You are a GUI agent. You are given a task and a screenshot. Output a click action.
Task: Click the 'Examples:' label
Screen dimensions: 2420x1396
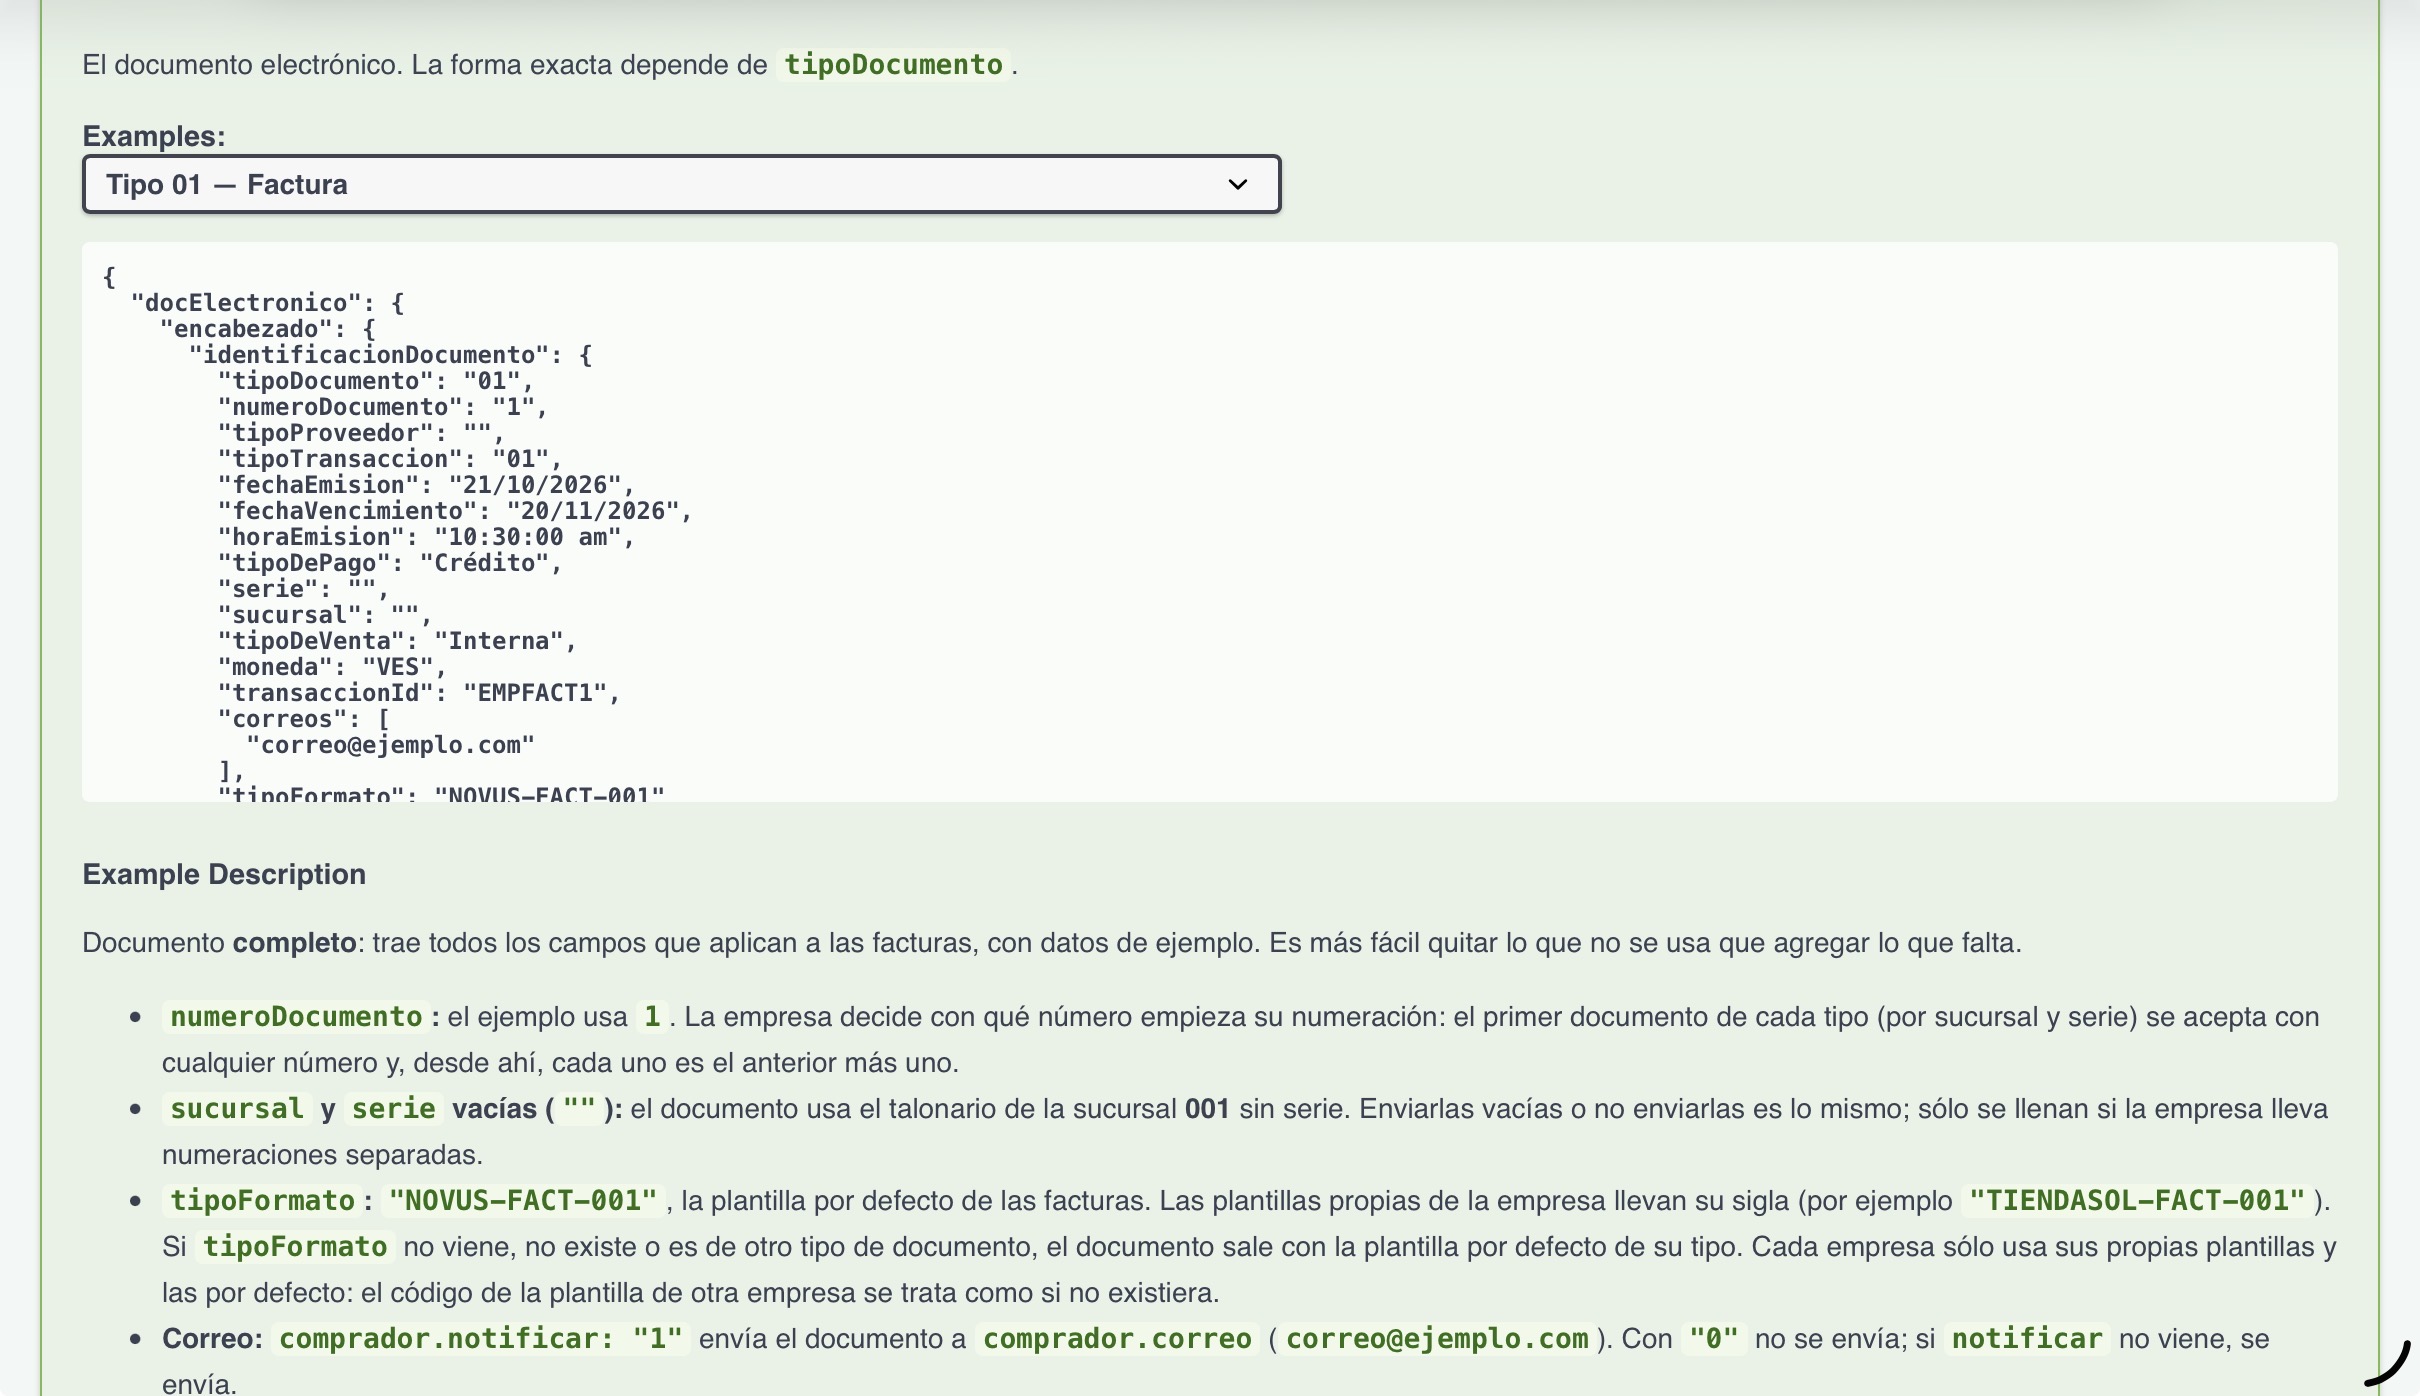click(154, 136)
